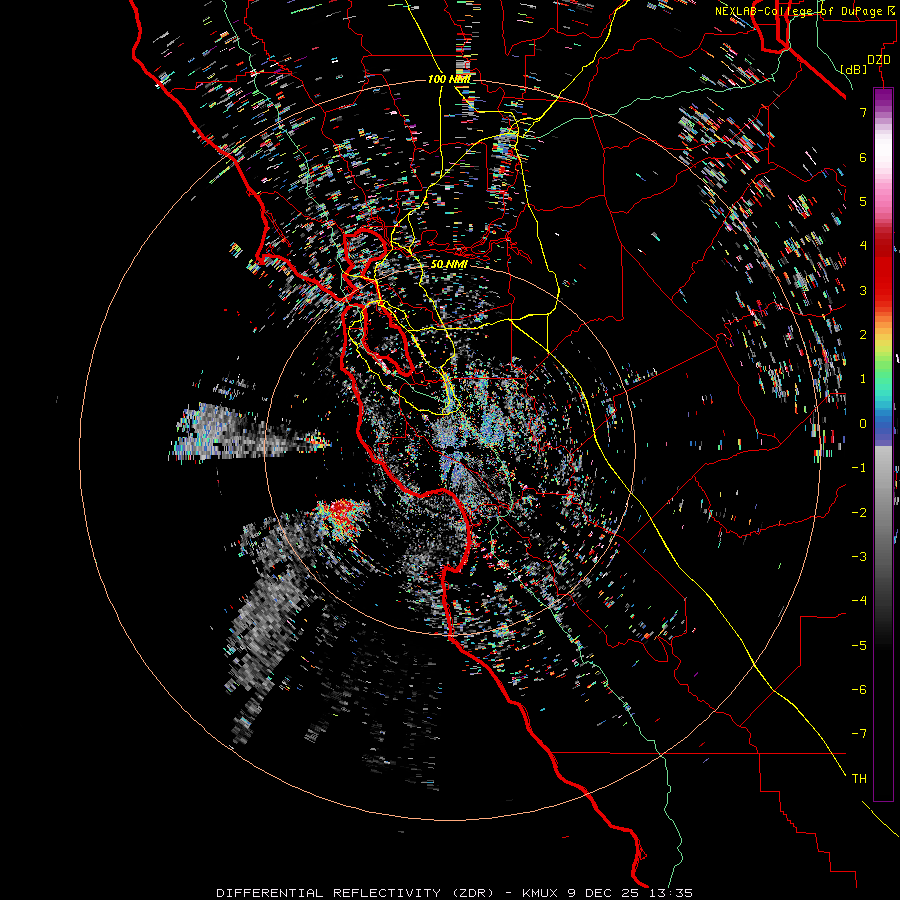The height and width of the screenshot is (900, 900).
Task: Click the "-4" value on the color scale
Action: pyautogui.click(x=859, y=600)
